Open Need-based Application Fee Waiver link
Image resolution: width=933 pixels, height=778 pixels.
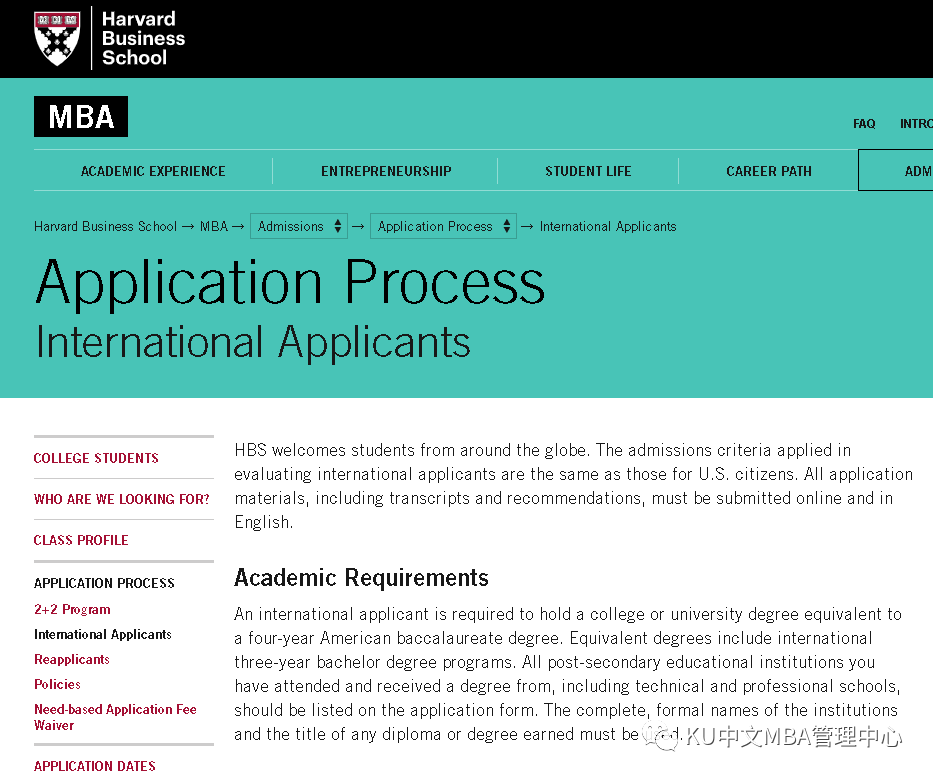(x=115, y=717)
